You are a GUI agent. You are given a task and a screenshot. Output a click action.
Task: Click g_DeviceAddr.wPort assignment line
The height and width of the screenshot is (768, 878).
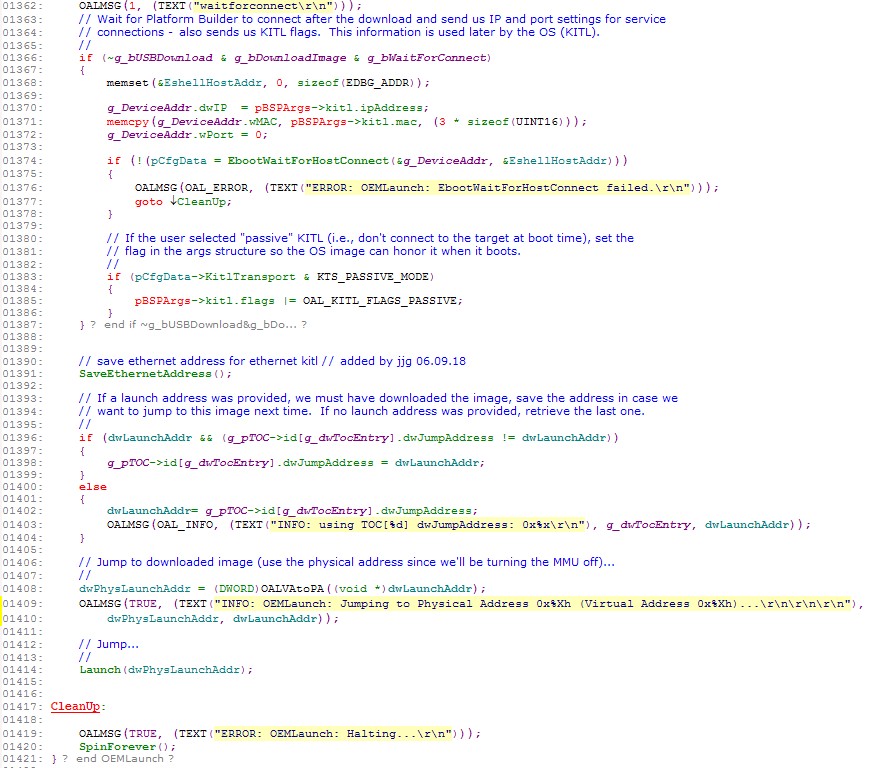point(187,135)
